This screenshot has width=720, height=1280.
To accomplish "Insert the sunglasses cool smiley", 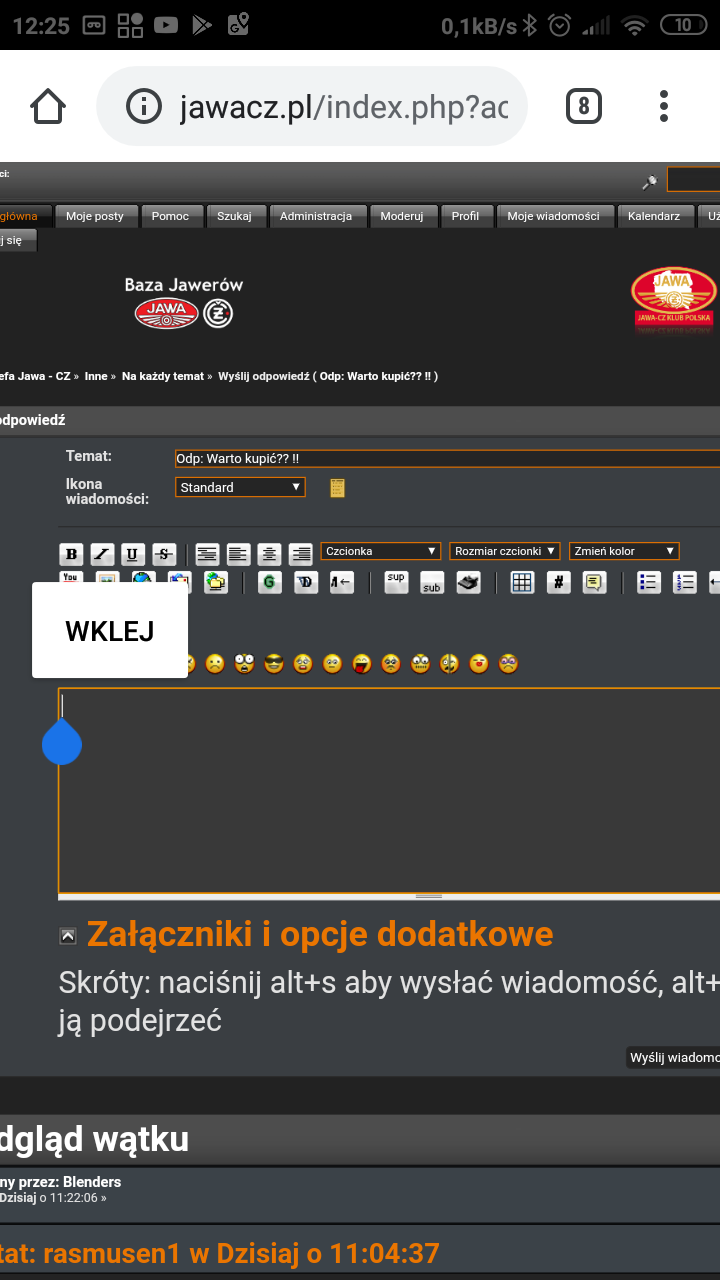I will coord(274,663).
